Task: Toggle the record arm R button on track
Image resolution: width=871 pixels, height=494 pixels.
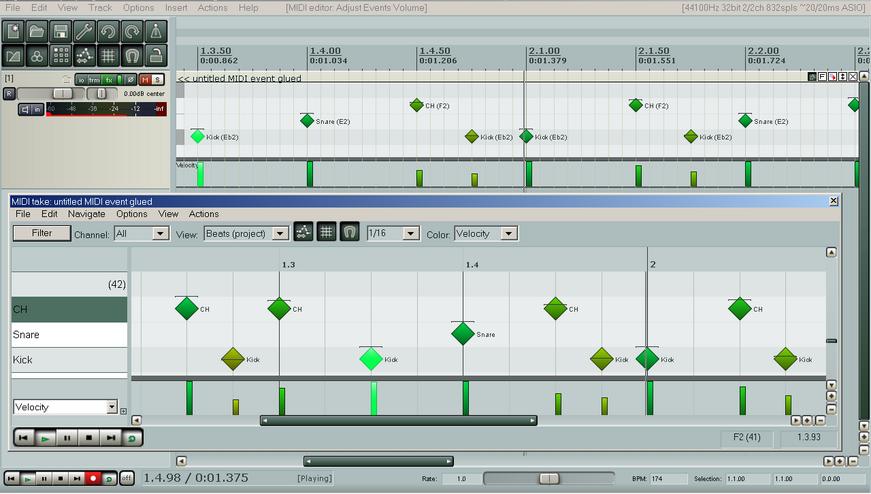Action: click(x=9, y=94)
